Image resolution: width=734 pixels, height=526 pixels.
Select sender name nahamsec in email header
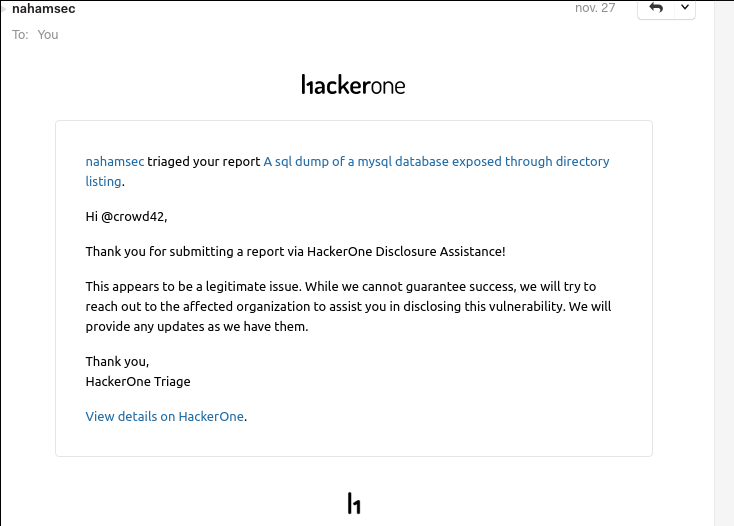point(43,9)
